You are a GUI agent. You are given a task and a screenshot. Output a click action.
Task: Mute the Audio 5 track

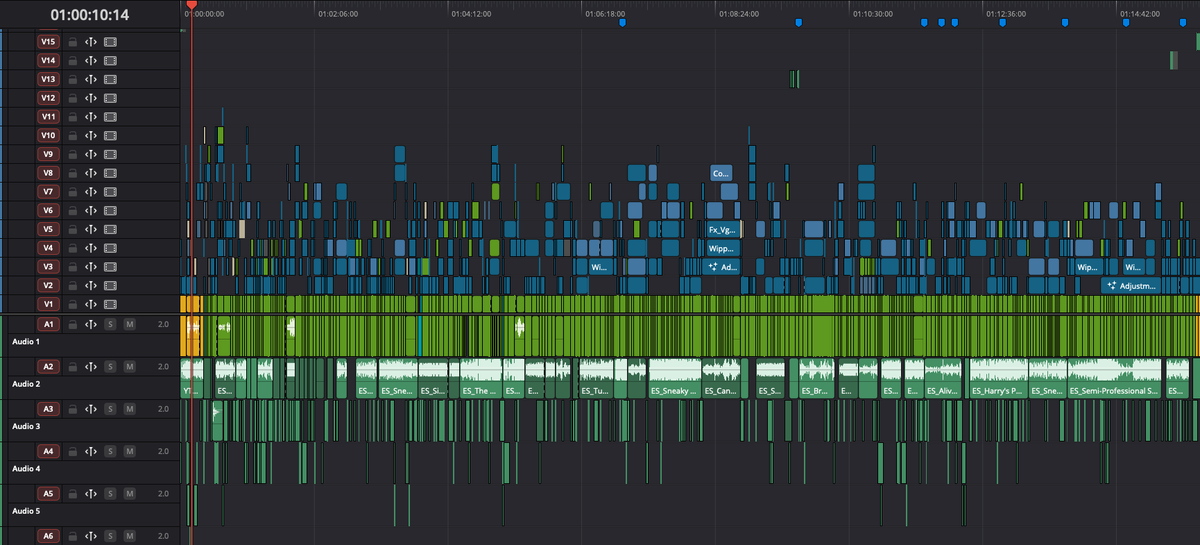(129, 493)
